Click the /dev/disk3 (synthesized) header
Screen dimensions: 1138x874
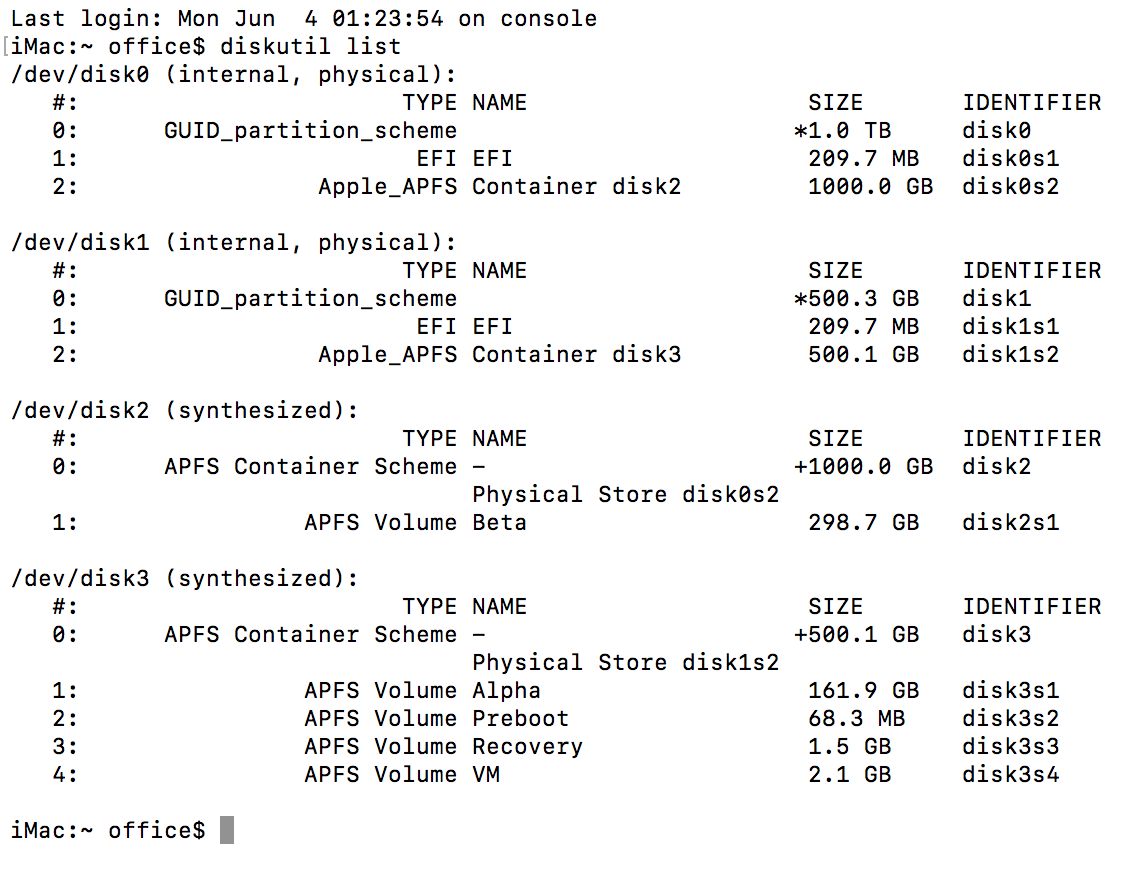point(184,579)
